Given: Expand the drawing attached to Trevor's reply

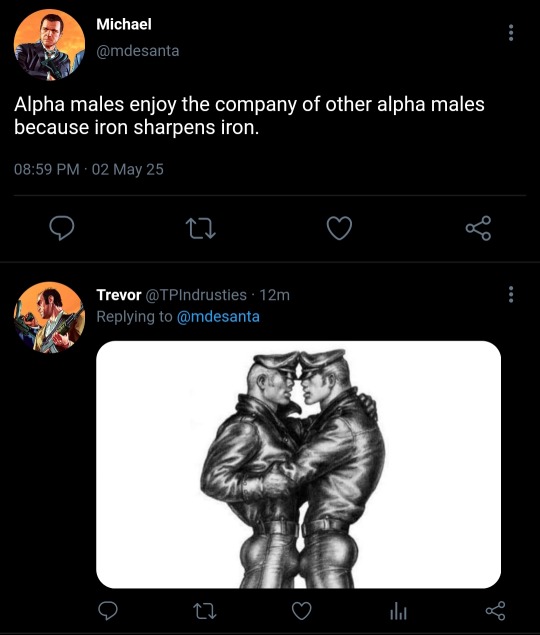Looking at the screenshot, I should pos(299,465).
